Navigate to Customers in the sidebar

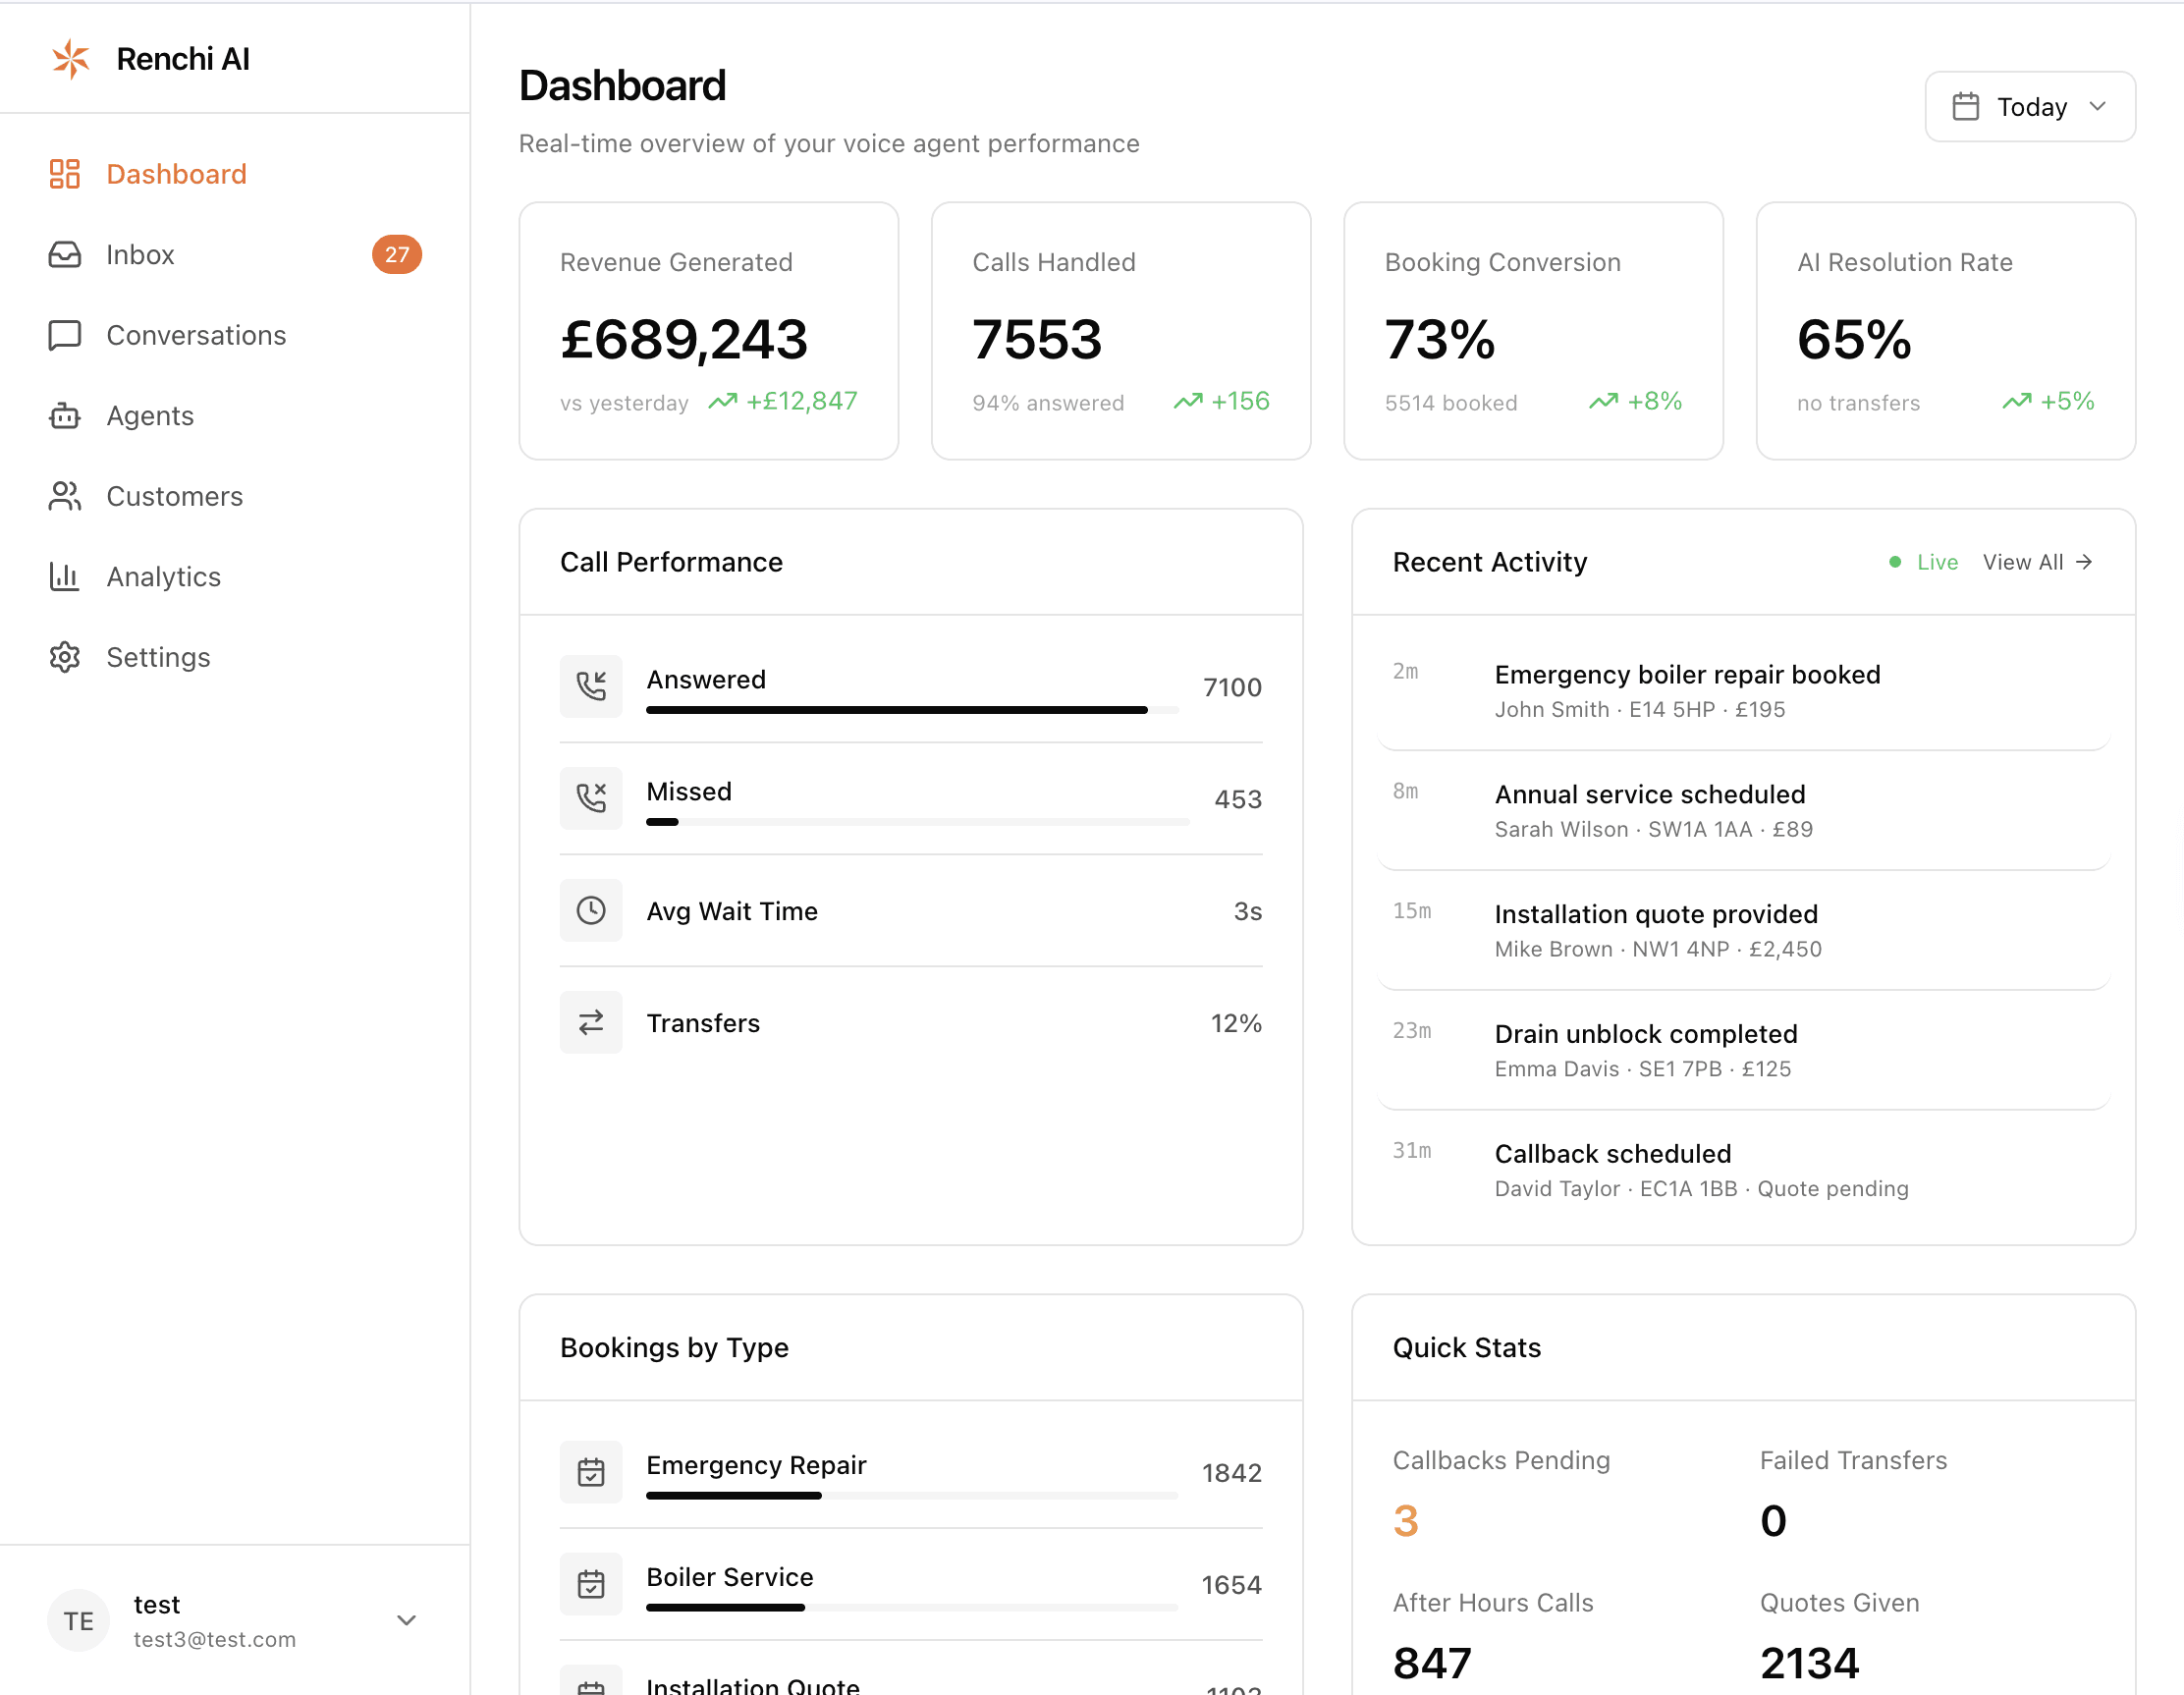click(x=174, y=496)
